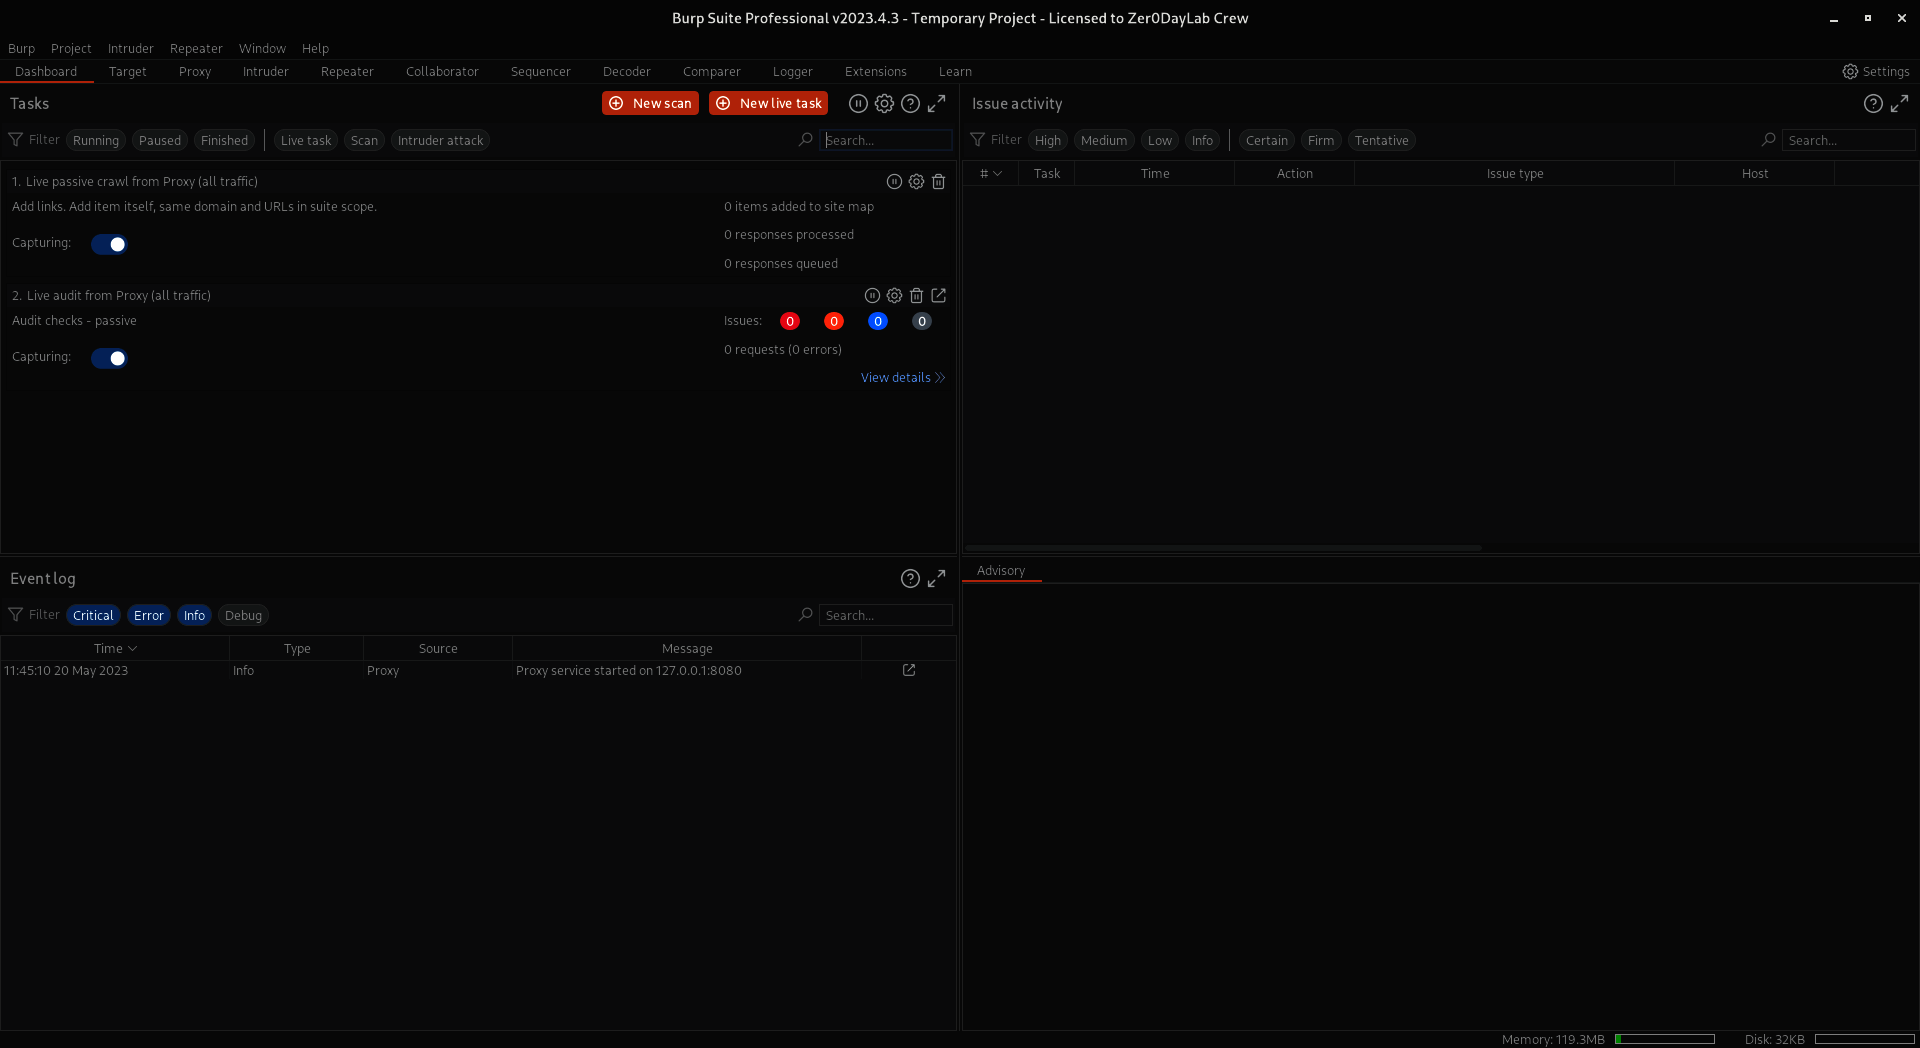The height and width of the screenshot is (1048, 1920).
Task: Sort issues by number column arrow
Action: click(997, 174)
